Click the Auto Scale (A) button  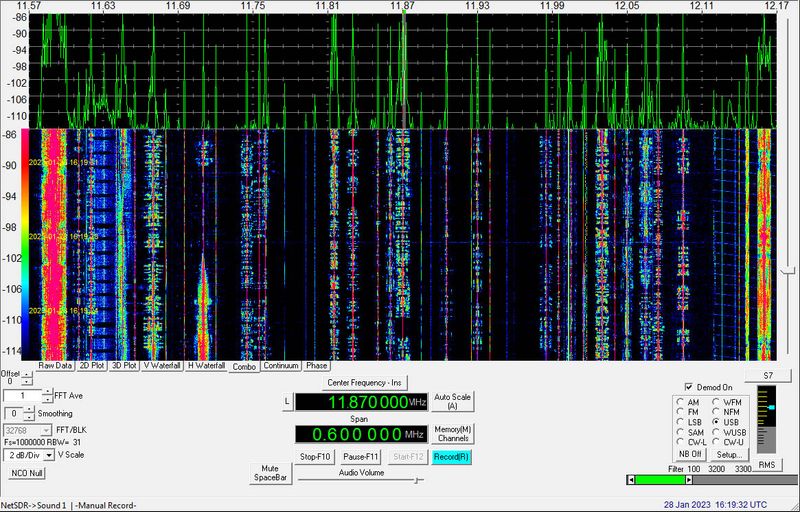[x=452, y=401]
